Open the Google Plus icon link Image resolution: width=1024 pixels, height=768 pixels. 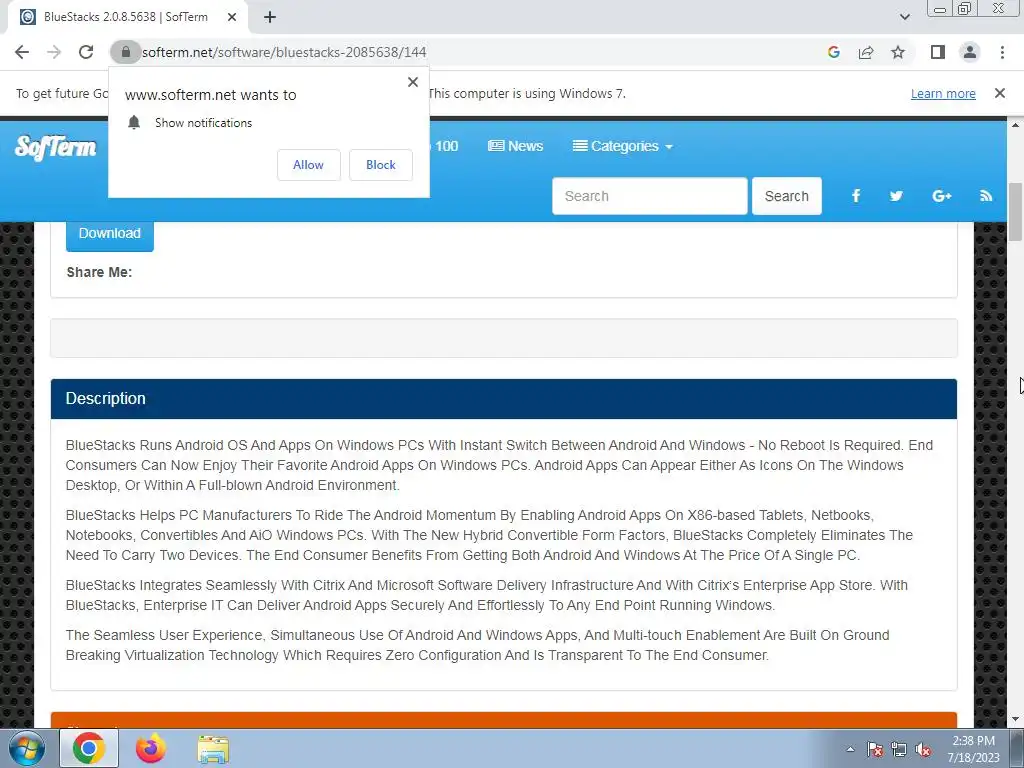[941, 196]
